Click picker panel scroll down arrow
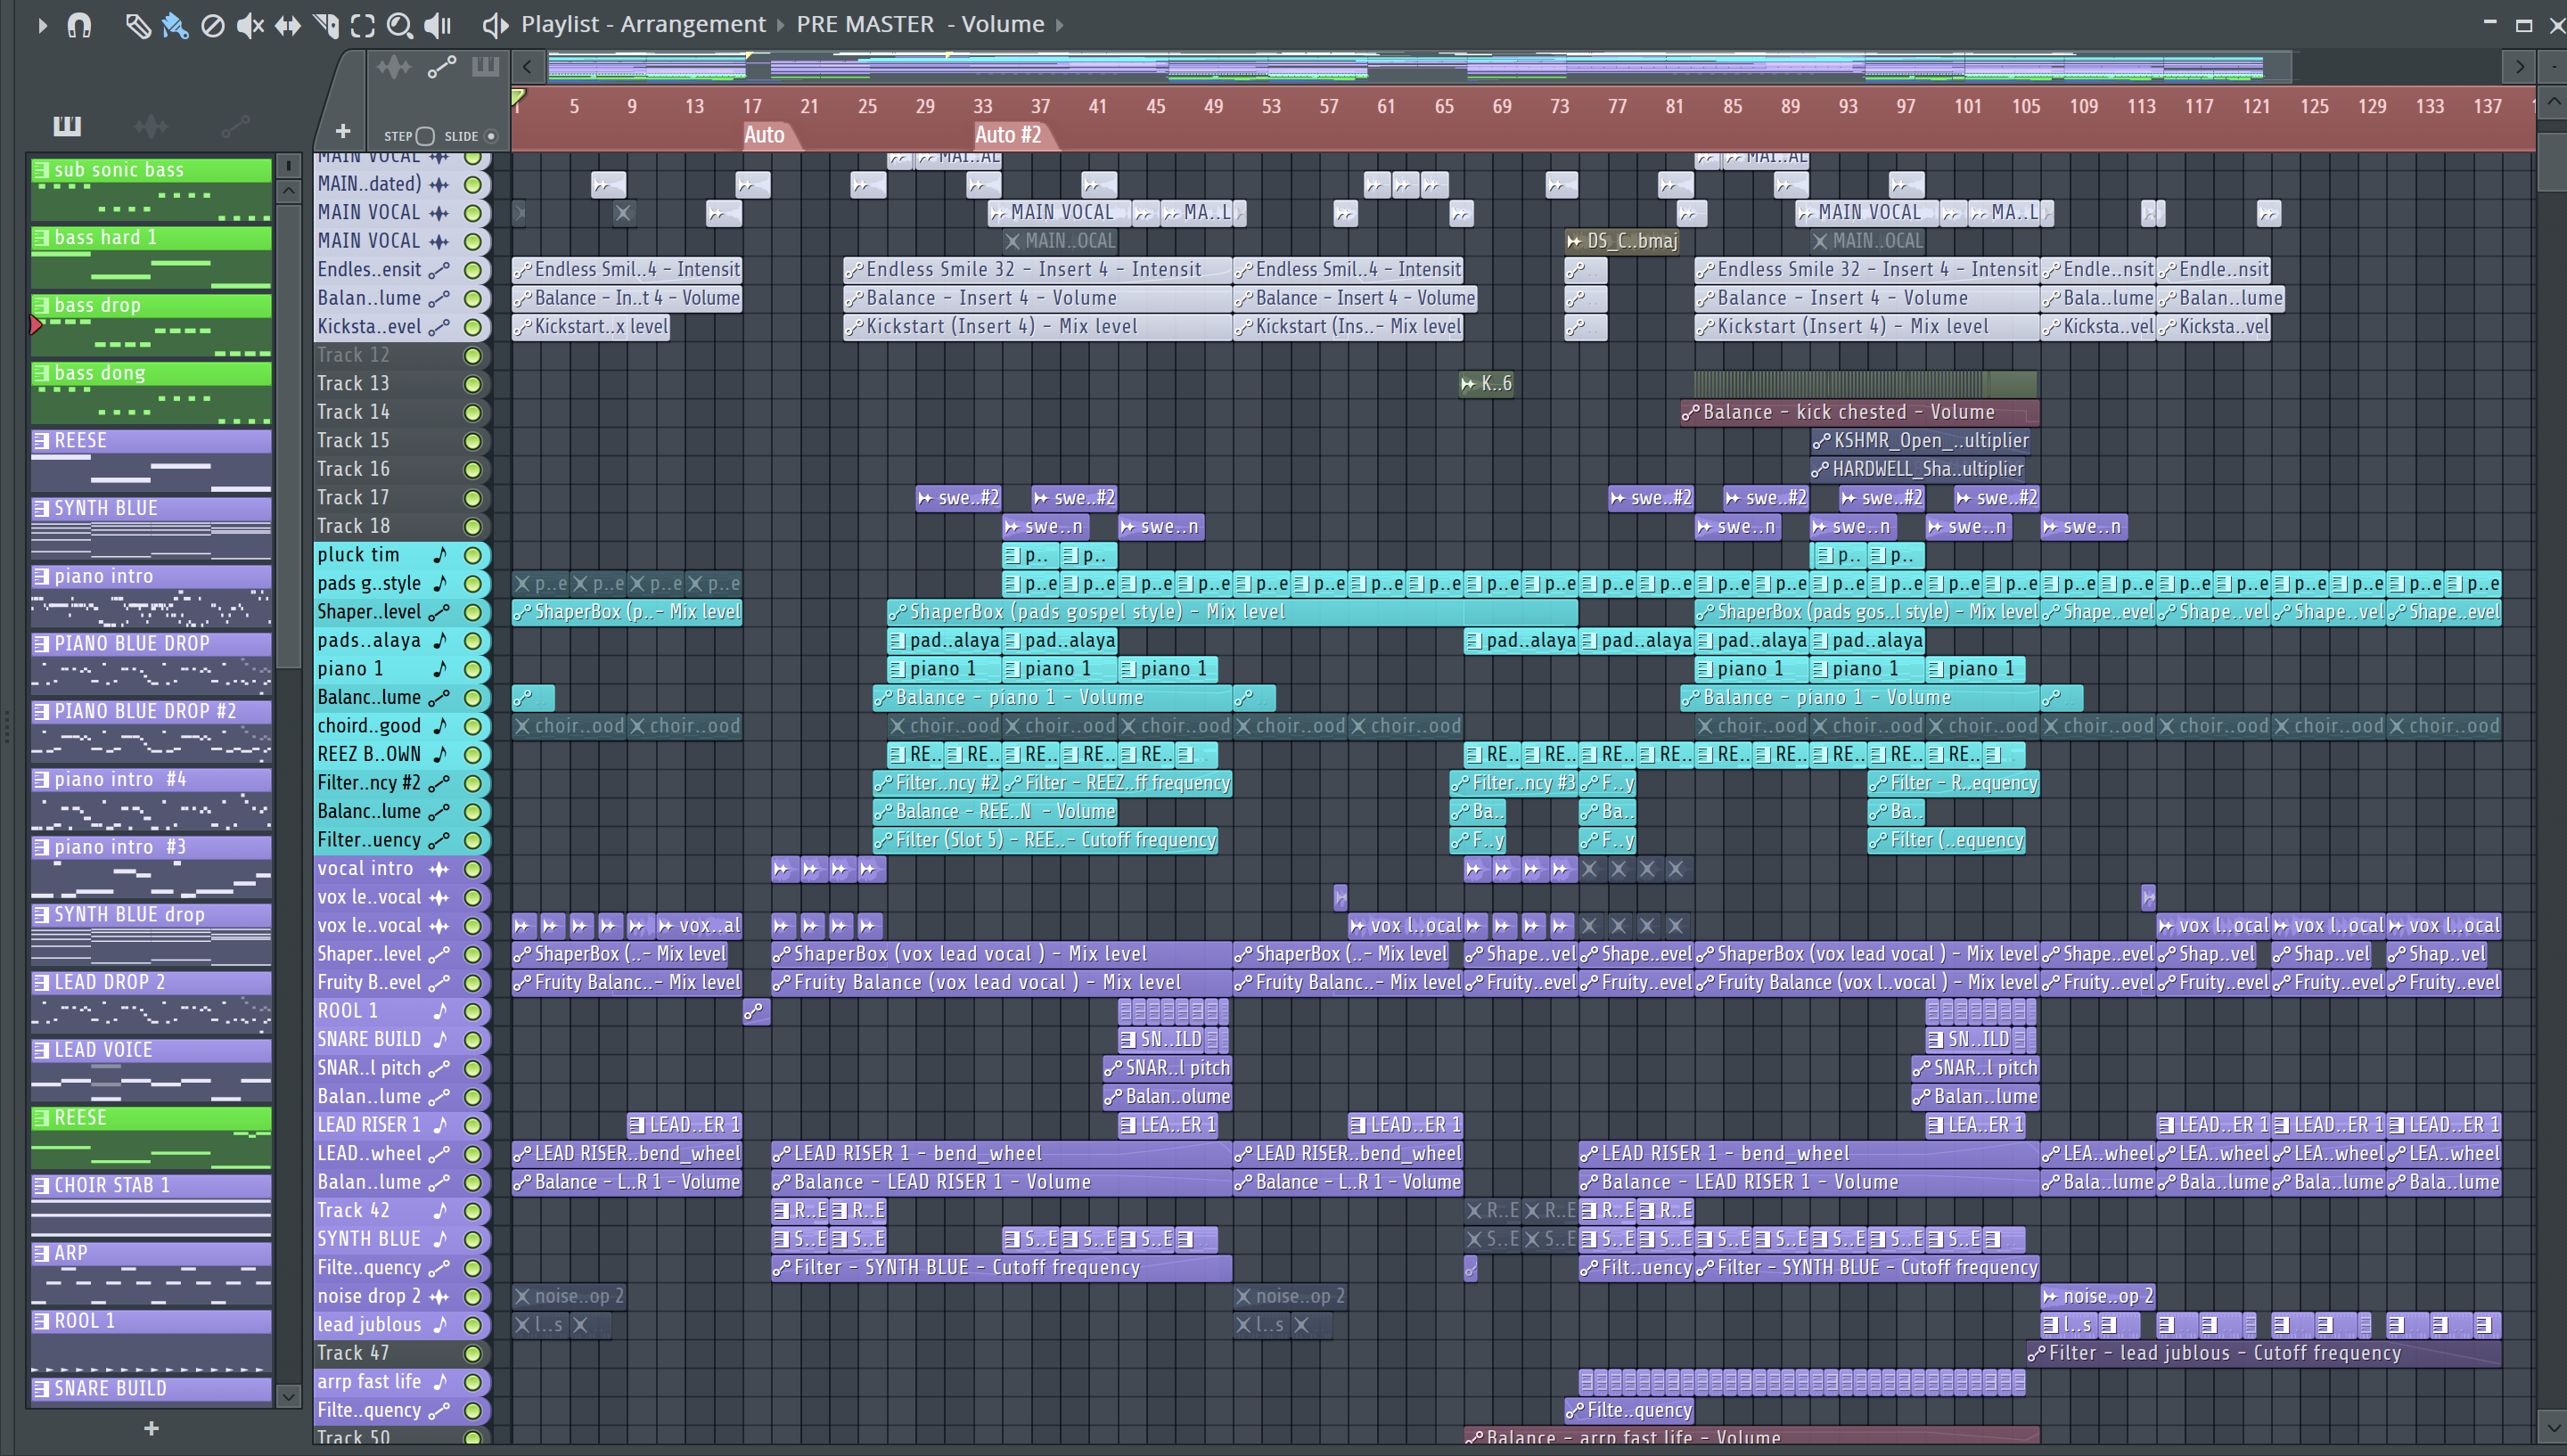 coord(288,1396)
